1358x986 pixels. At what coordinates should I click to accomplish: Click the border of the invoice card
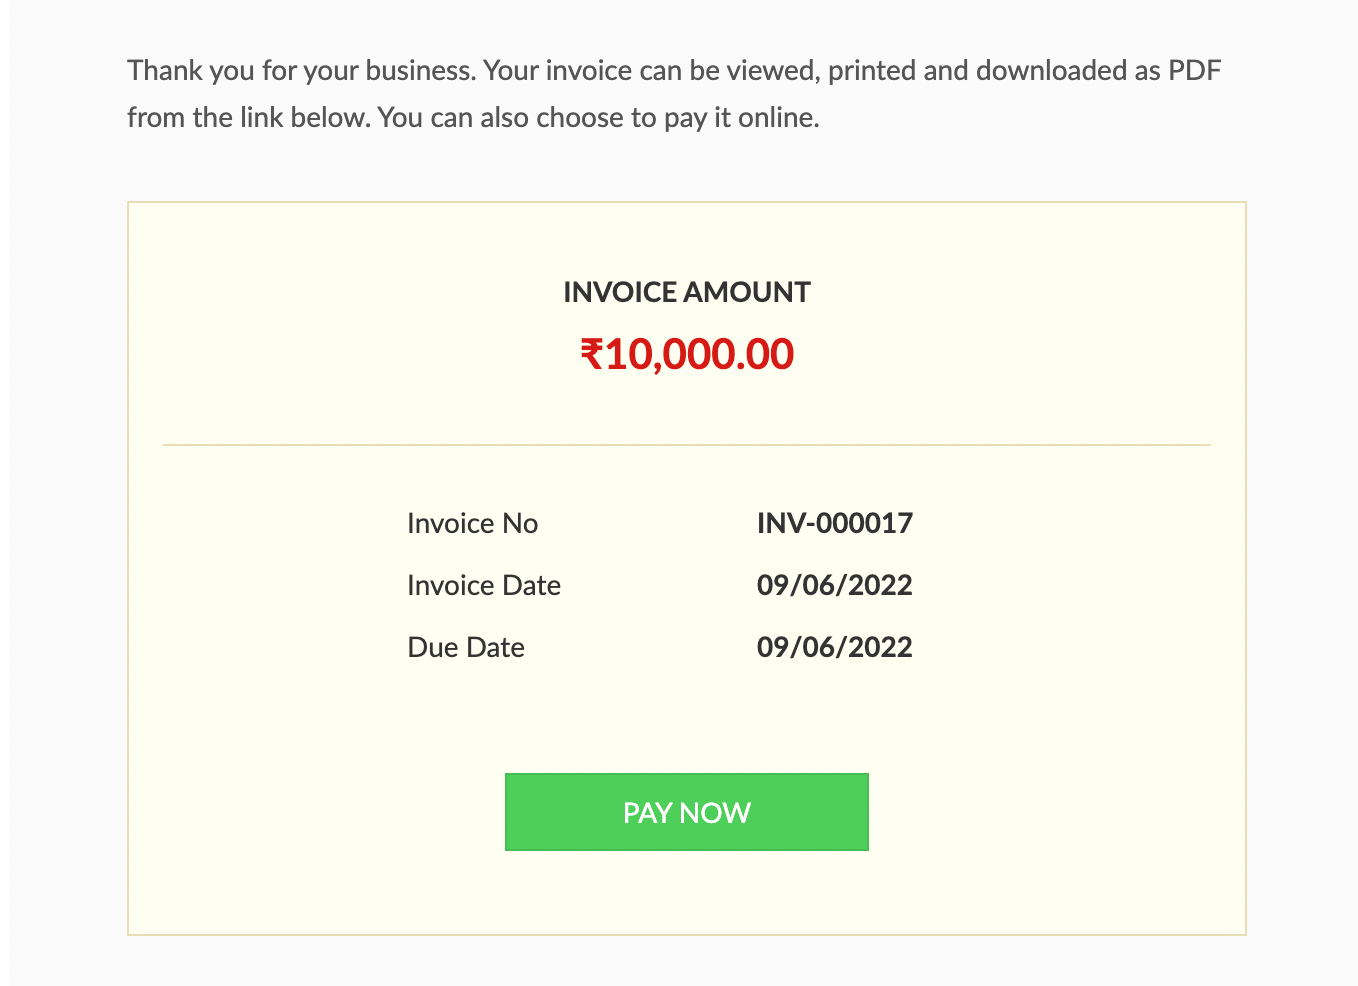[x=686, y=202]
